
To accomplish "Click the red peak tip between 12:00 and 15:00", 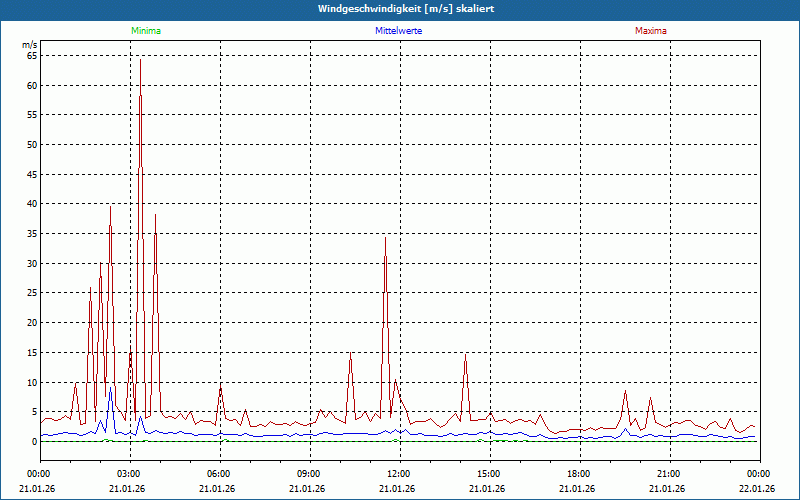I will tap(465, 356).
